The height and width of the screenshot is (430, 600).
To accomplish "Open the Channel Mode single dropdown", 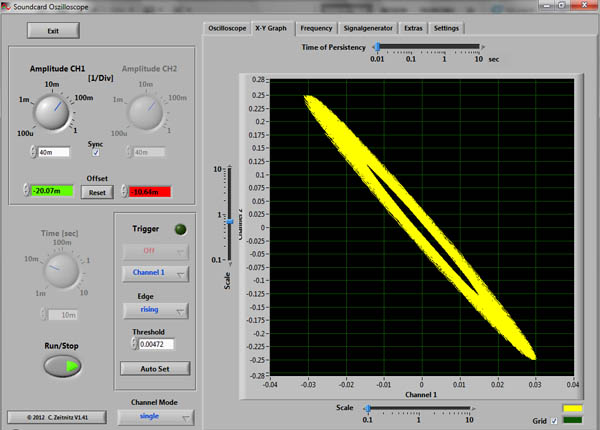I will pos(153,417).
